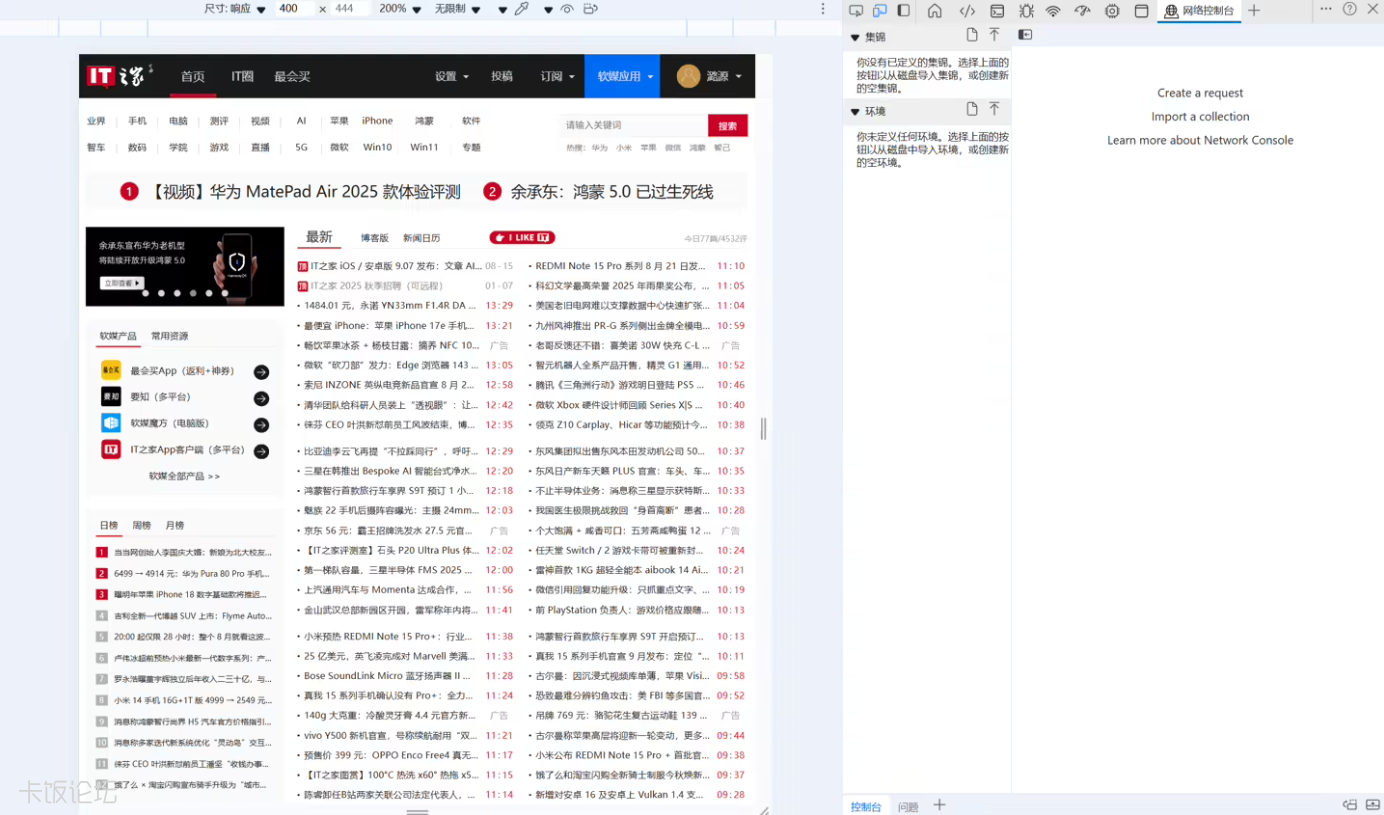Click the 投稿 nav link
Image resolution: width=1384 pixels, height=815 pixels.
point(502,76)
